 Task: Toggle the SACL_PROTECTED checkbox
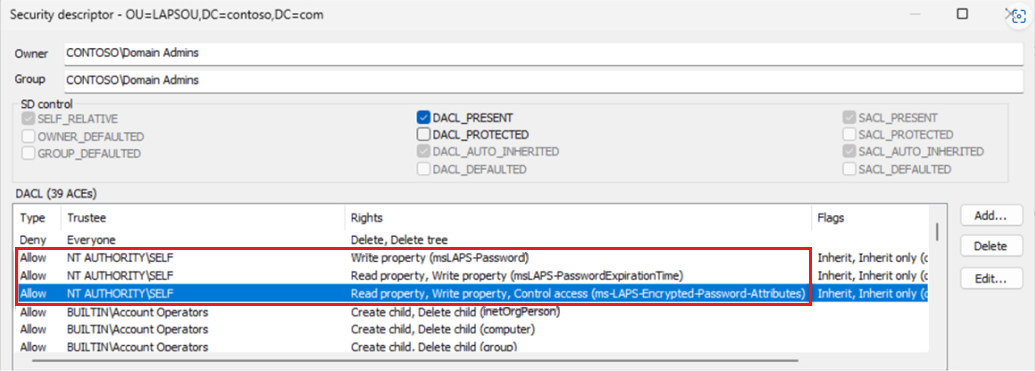[850, 135]
